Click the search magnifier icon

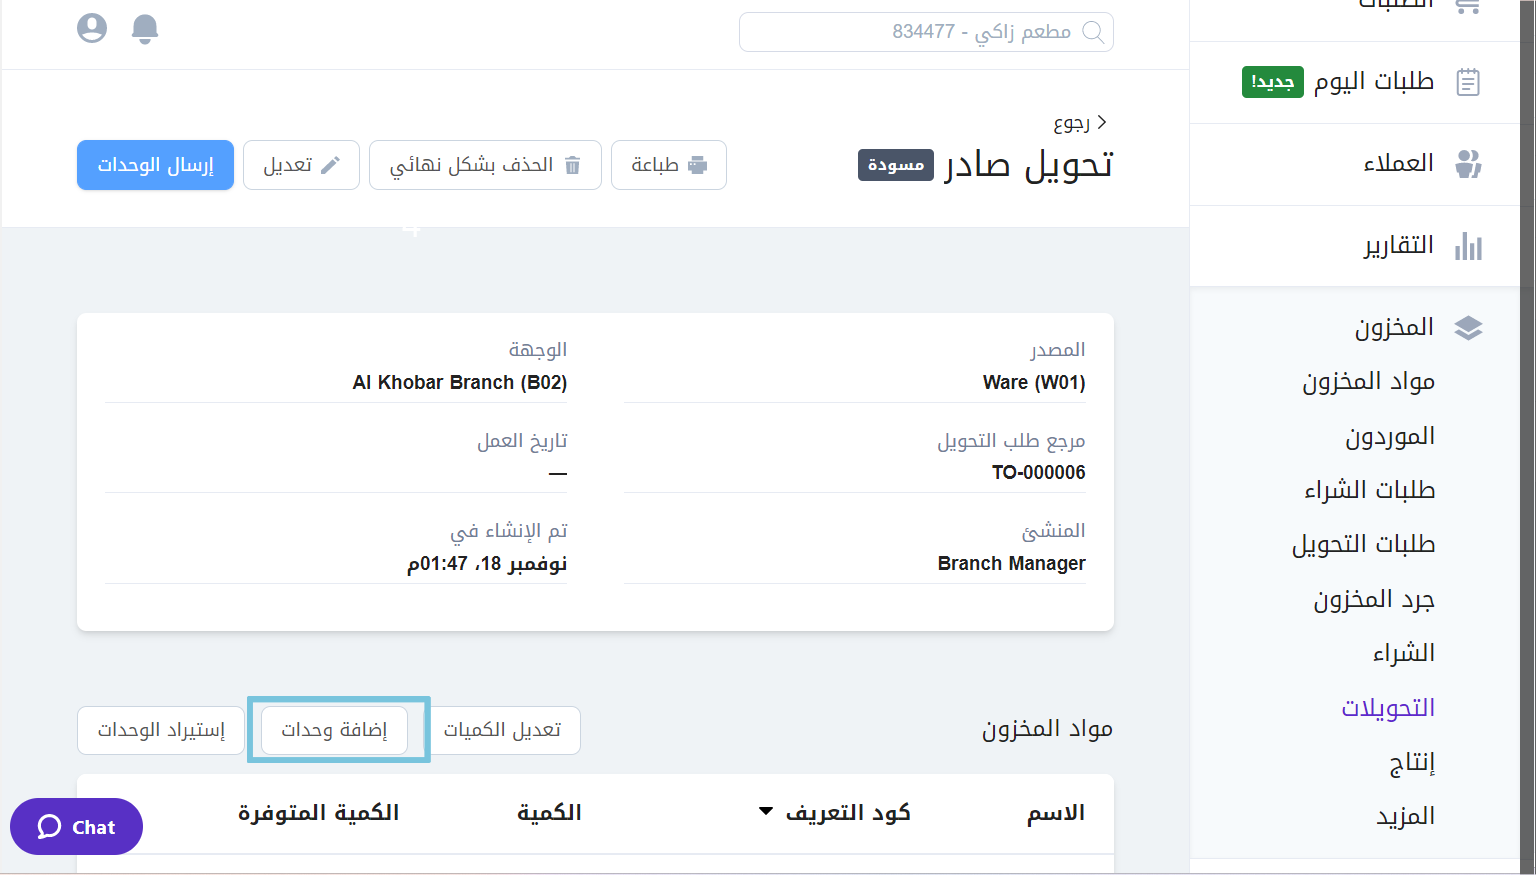[x=1093, y=32]
